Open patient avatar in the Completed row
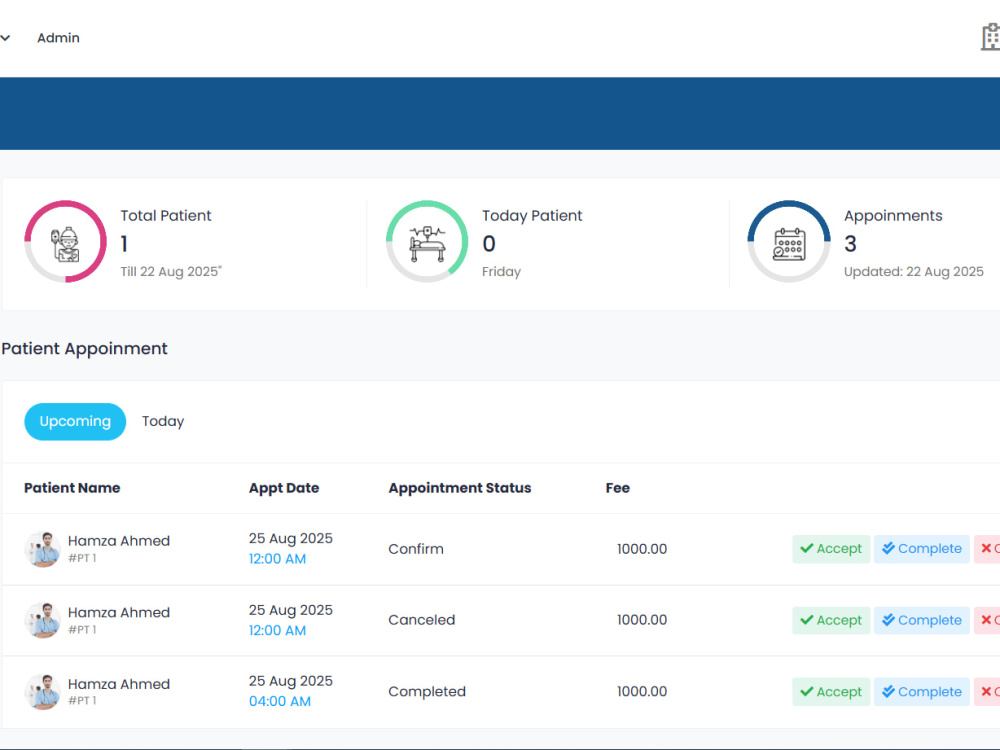This screenshot has width=1000, height=750. [x=43, y=692]
